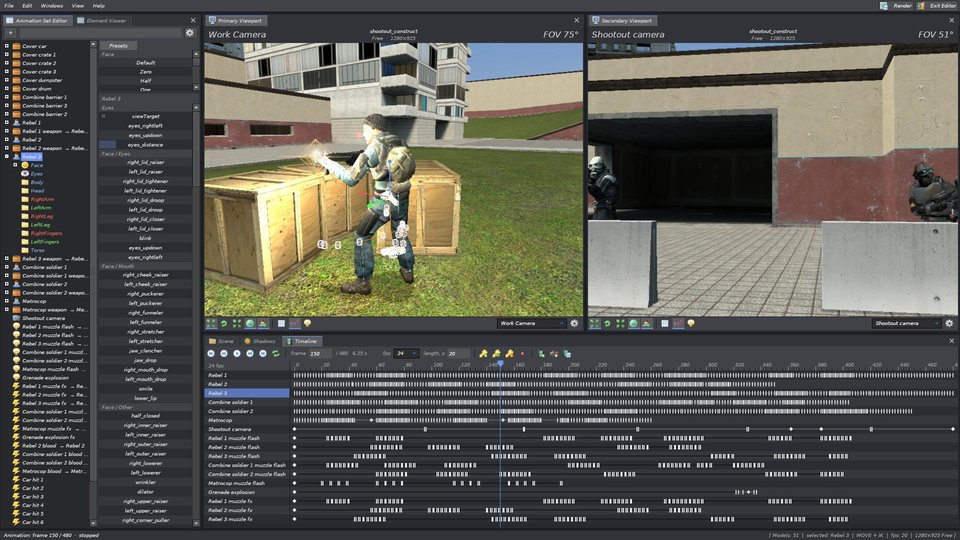Switch to the Shadows tab
The image size is (960, 540).
click(260, 341)
